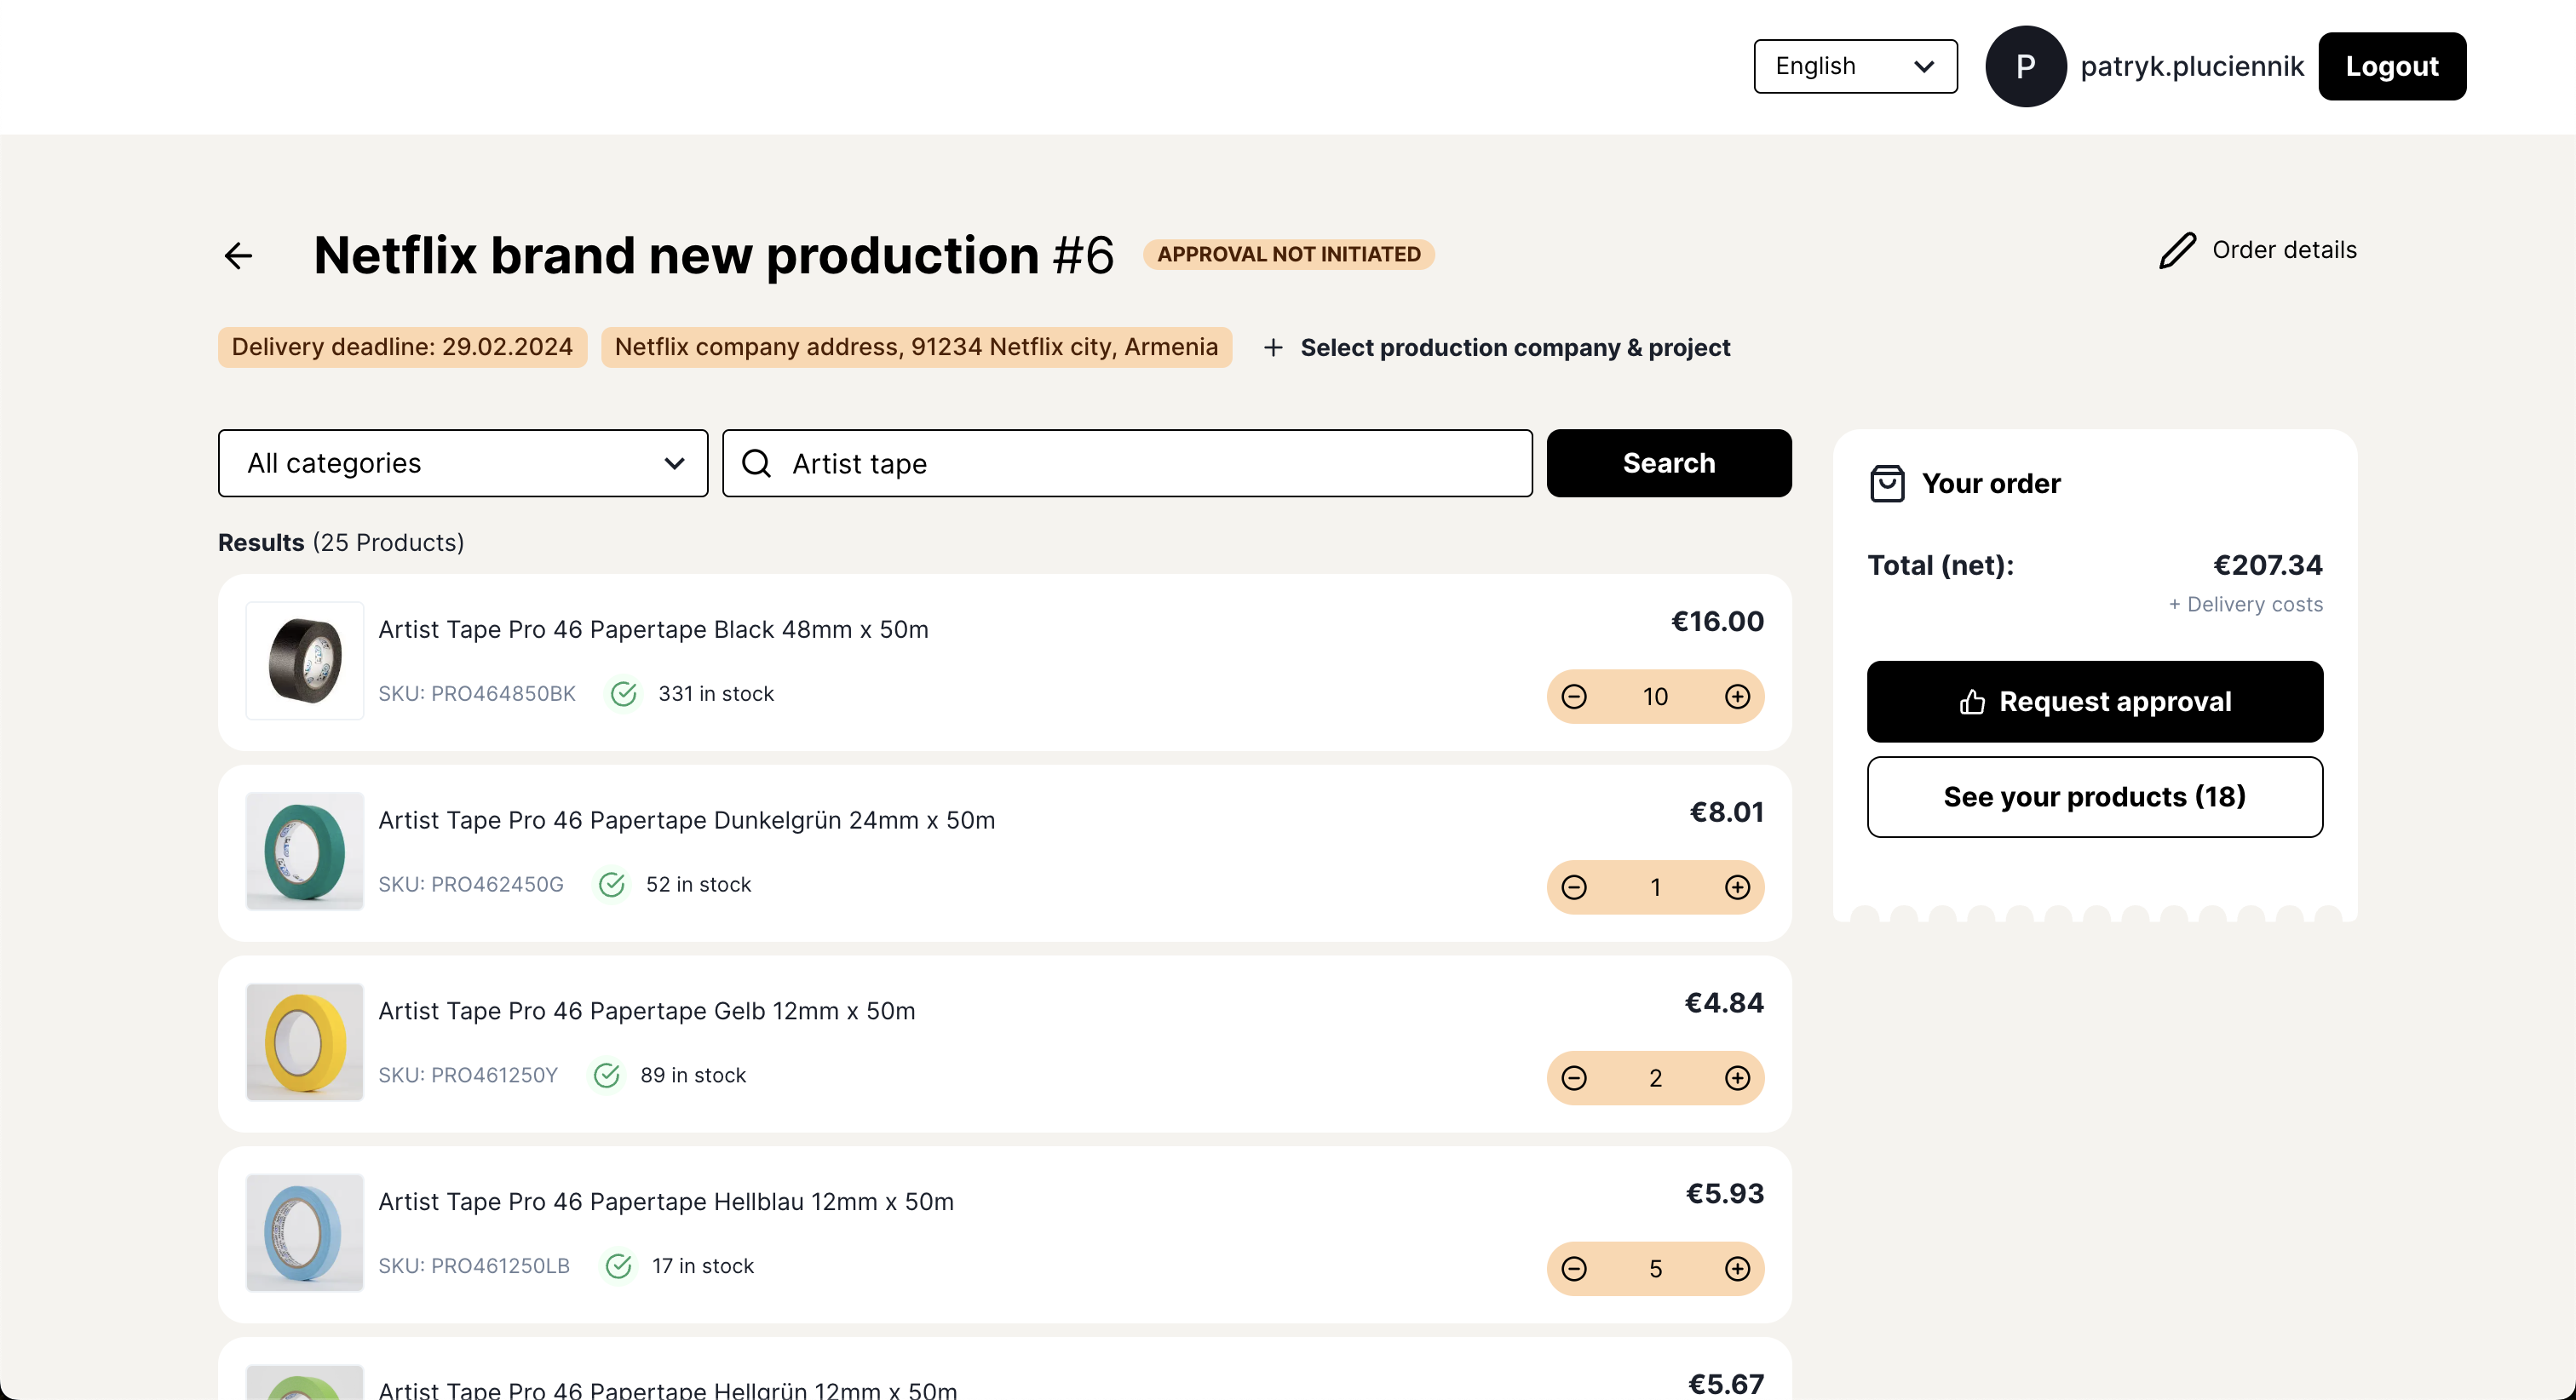Click quantity value 1 for Dunkelgrün tape
This screenshot has width=2576, height=1400.
click(1655, 887)
